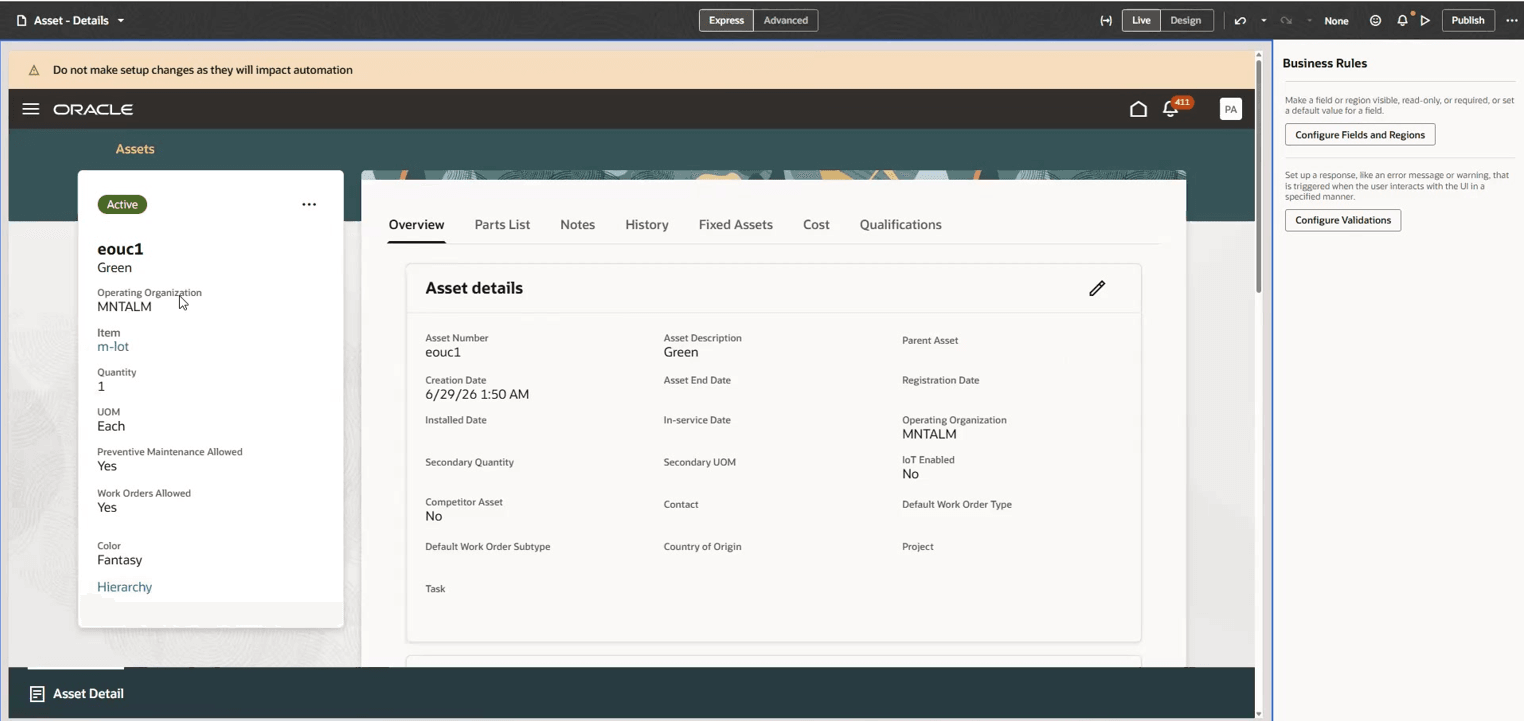Click the Active status badge
This screenshot has height=721, width=1524.
(122, 205)
